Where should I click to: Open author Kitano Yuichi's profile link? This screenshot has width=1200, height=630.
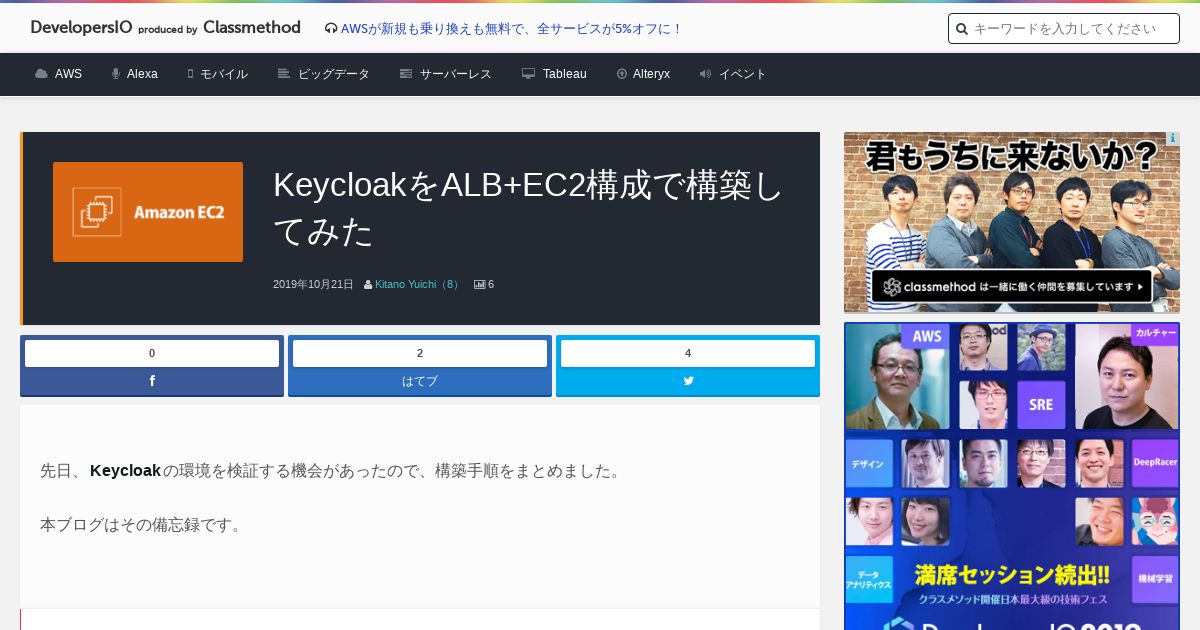(x=418, y=284)
